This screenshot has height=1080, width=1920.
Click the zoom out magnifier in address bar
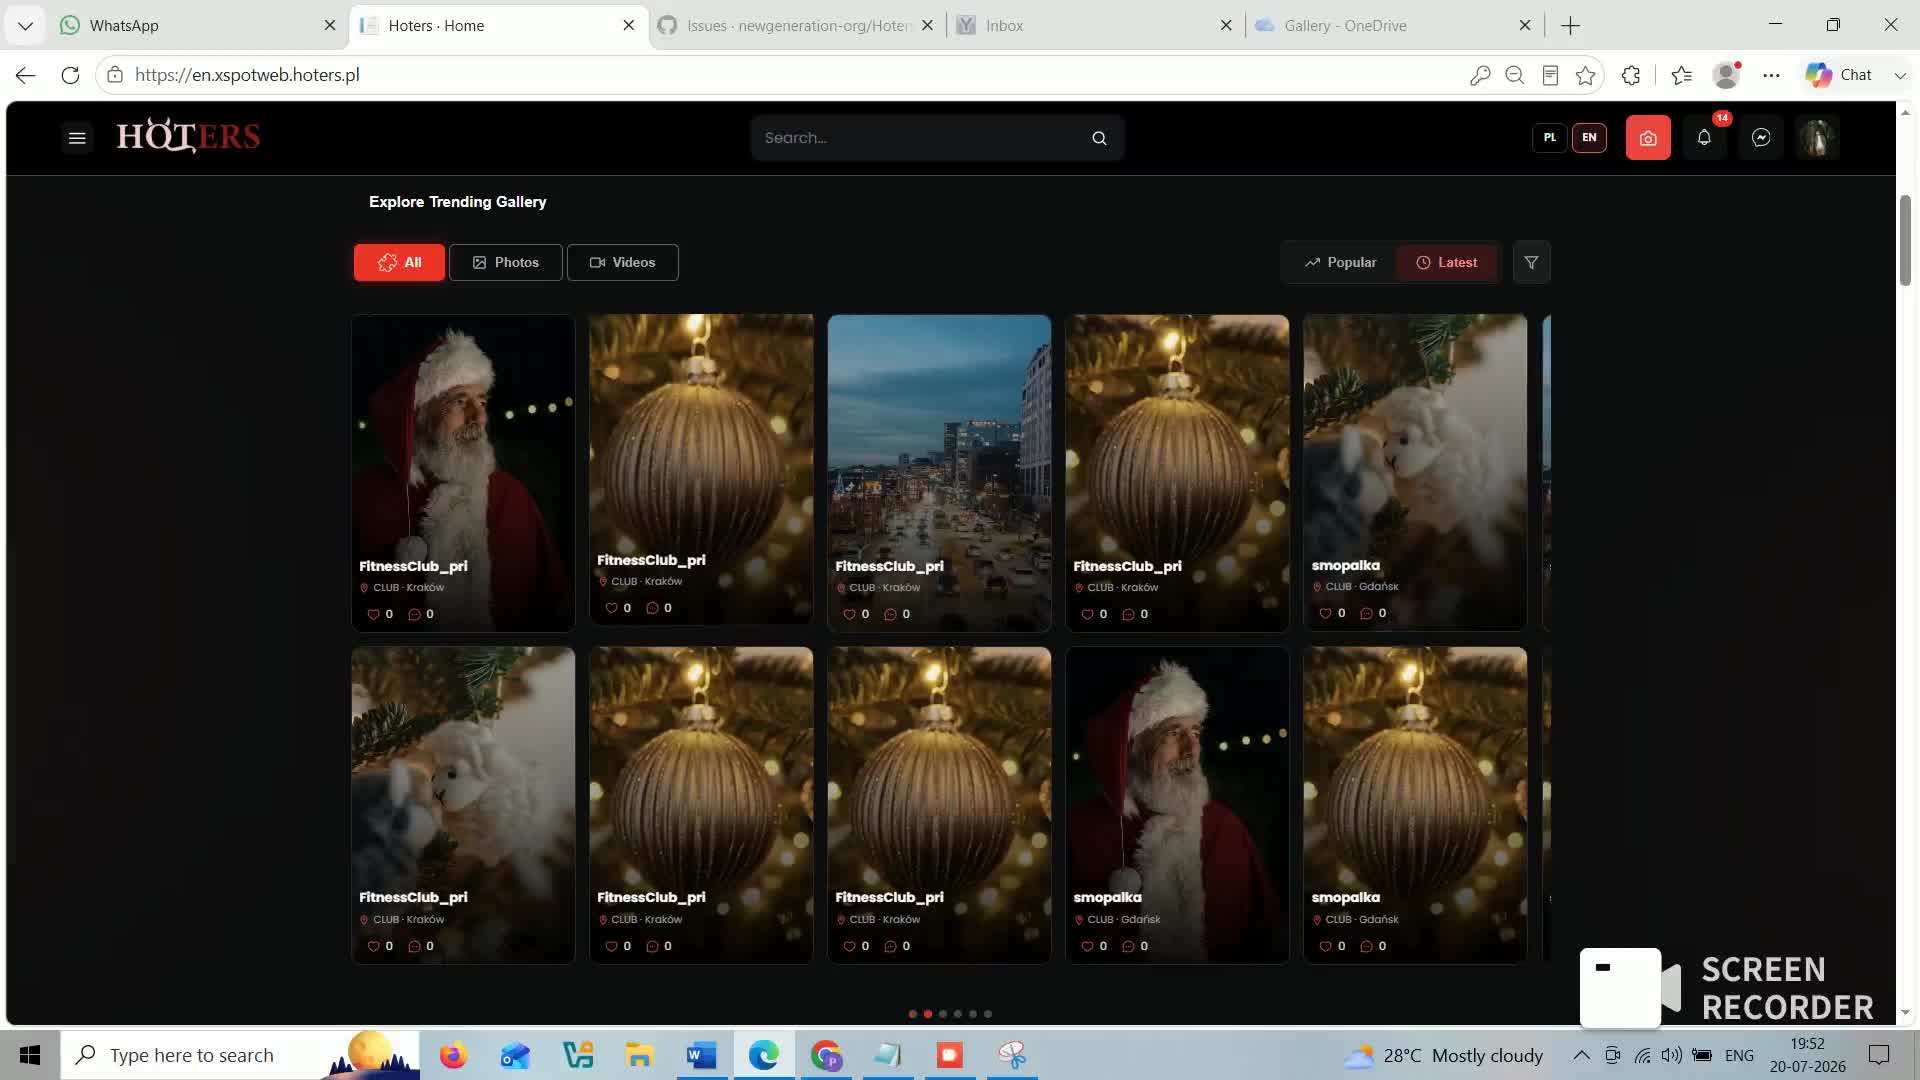pyautogui.click(x=1515, y=75)
